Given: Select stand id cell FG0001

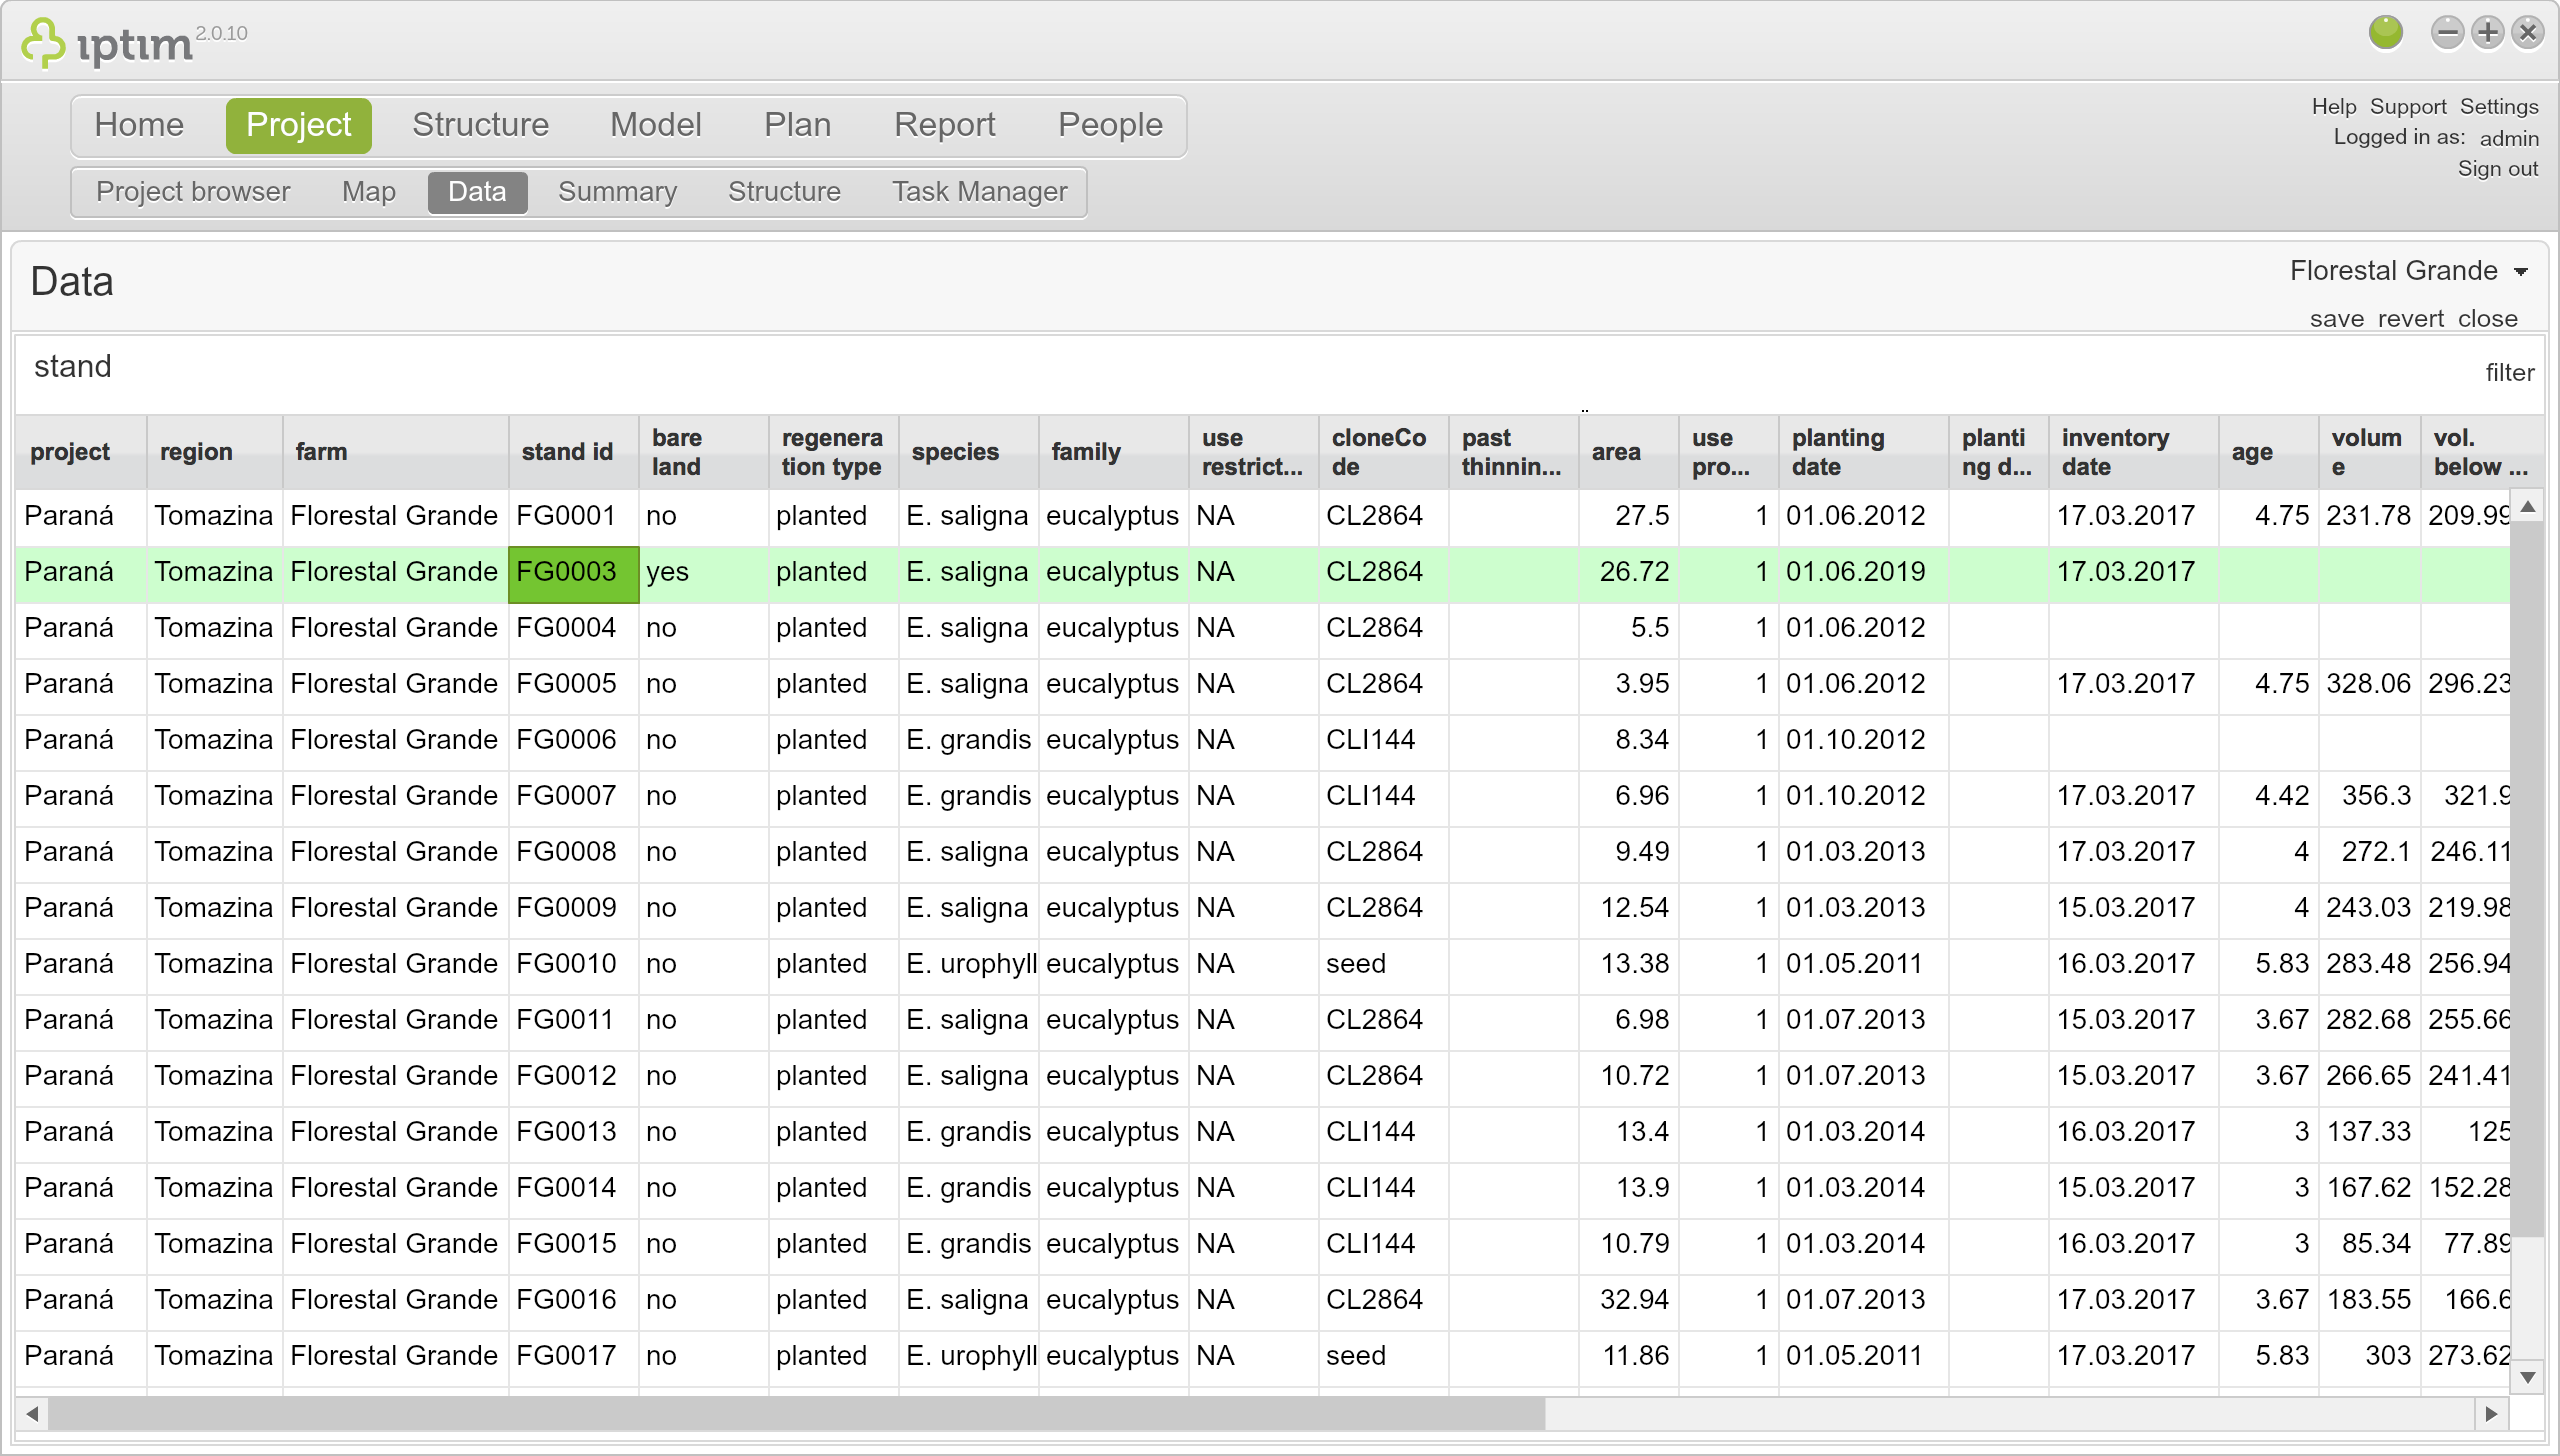Looking at the screenshot, I should pos(573,516).
